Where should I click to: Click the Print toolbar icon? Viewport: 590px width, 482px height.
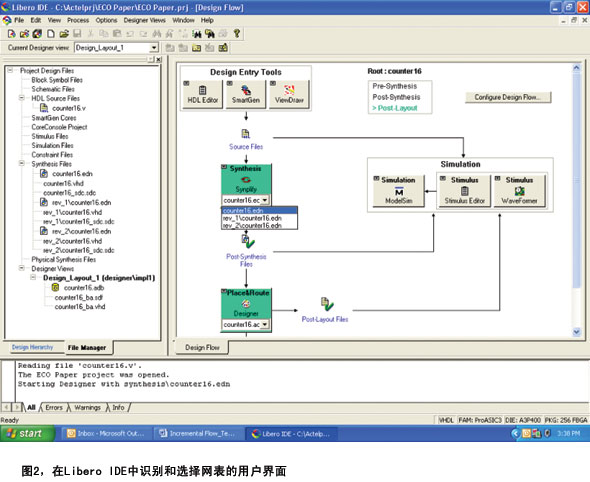pyautogui.click(x=223, y=34)
